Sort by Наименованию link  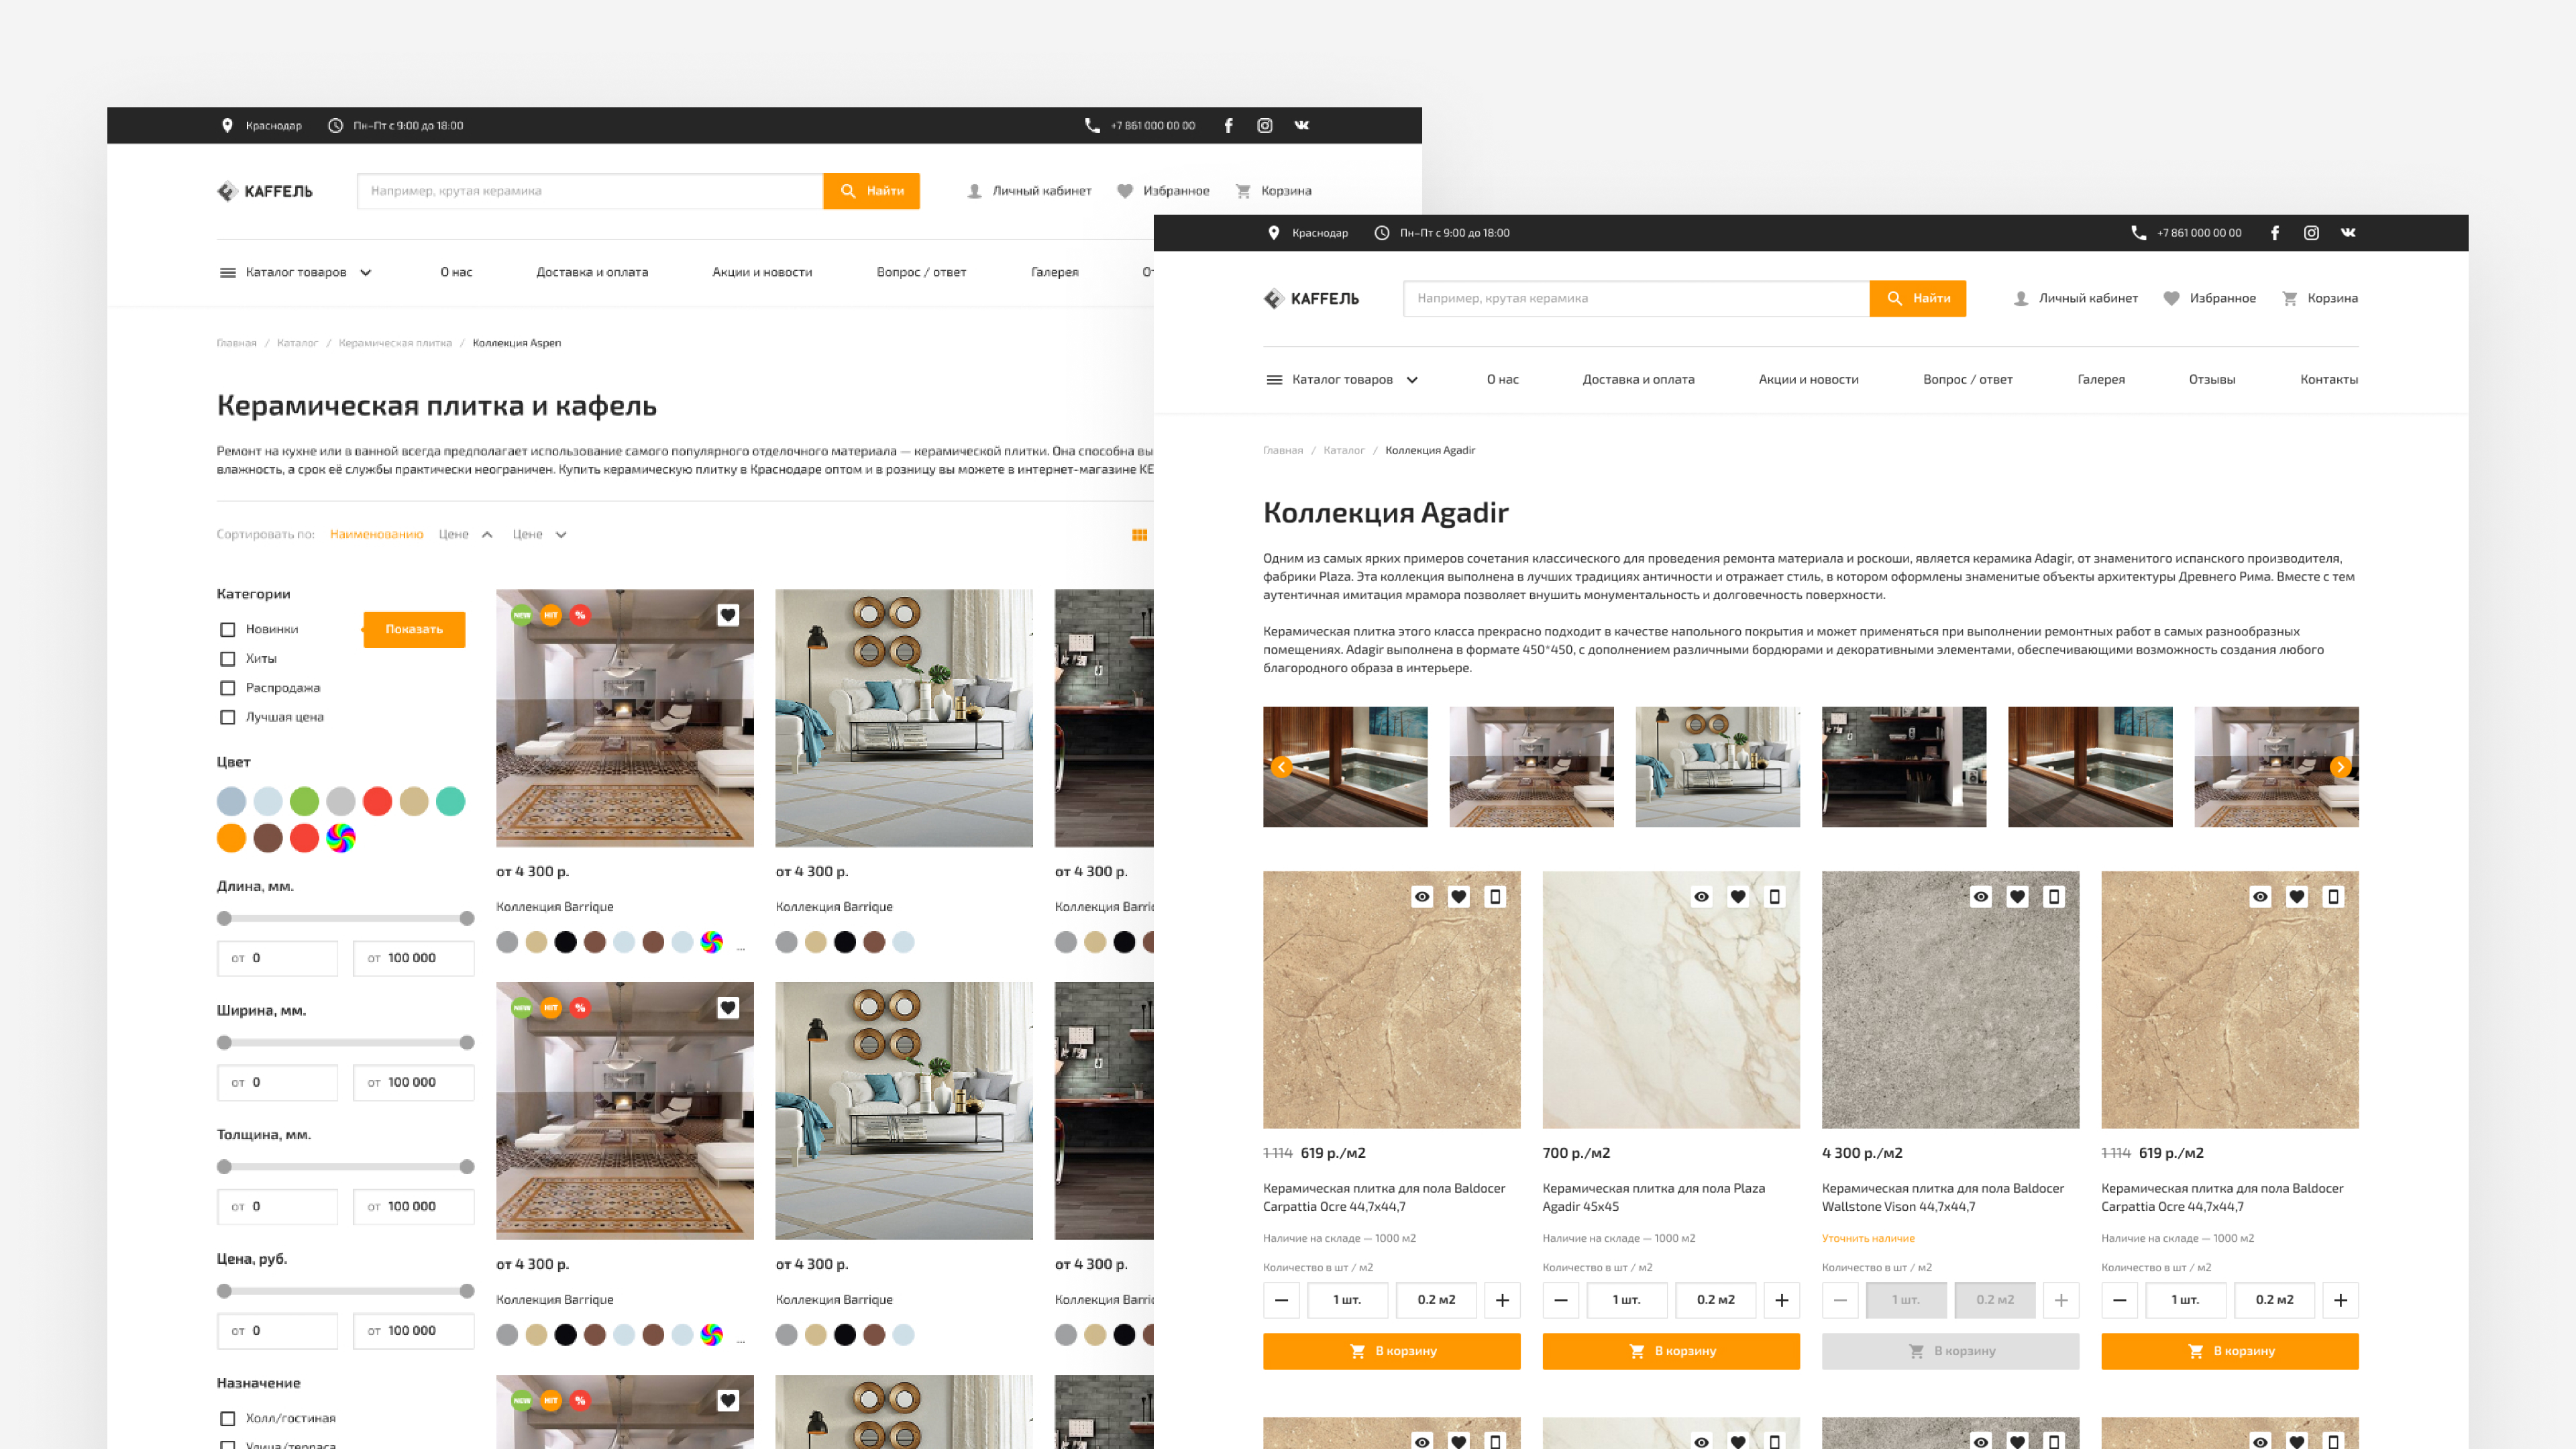click(376, 535)
